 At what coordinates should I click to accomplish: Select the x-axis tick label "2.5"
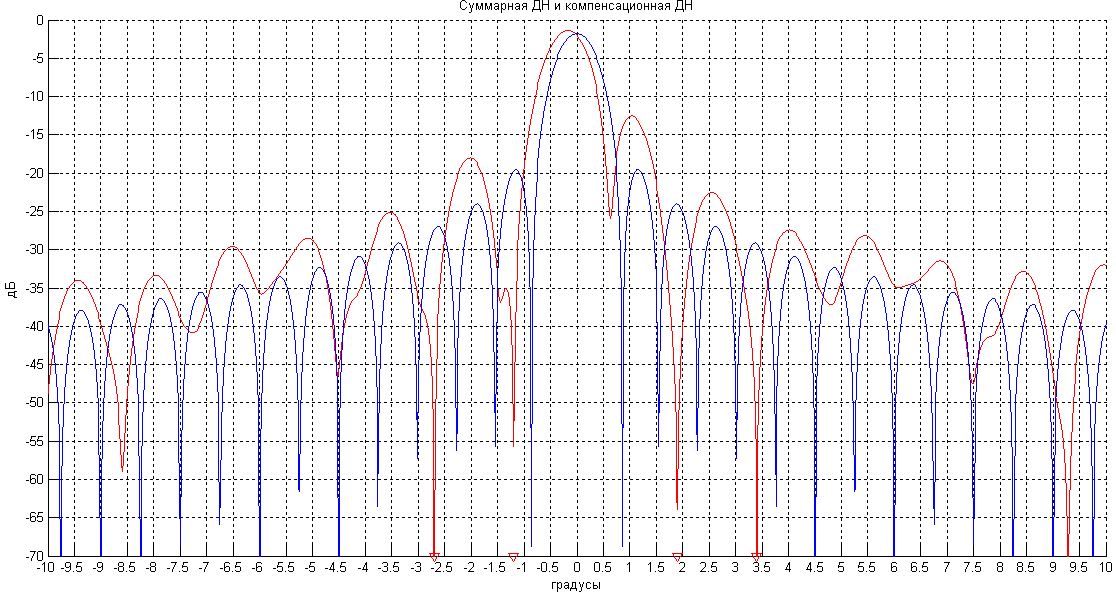tap(708, 568)
